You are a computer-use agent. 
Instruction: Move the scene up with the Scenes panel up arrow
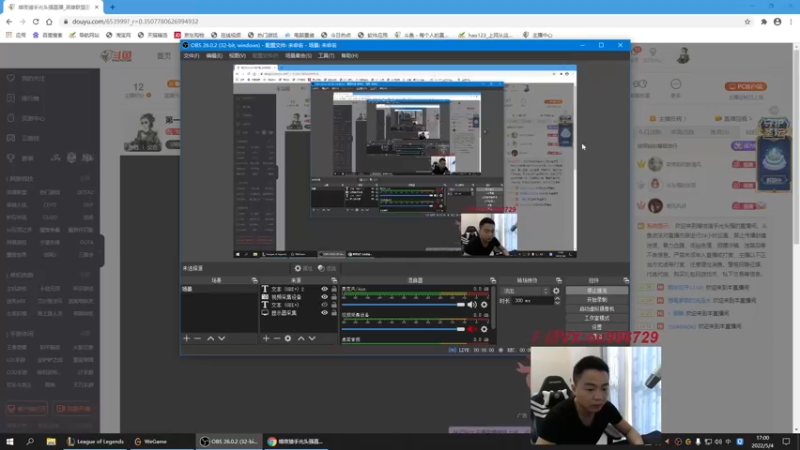tap(210, 338)
